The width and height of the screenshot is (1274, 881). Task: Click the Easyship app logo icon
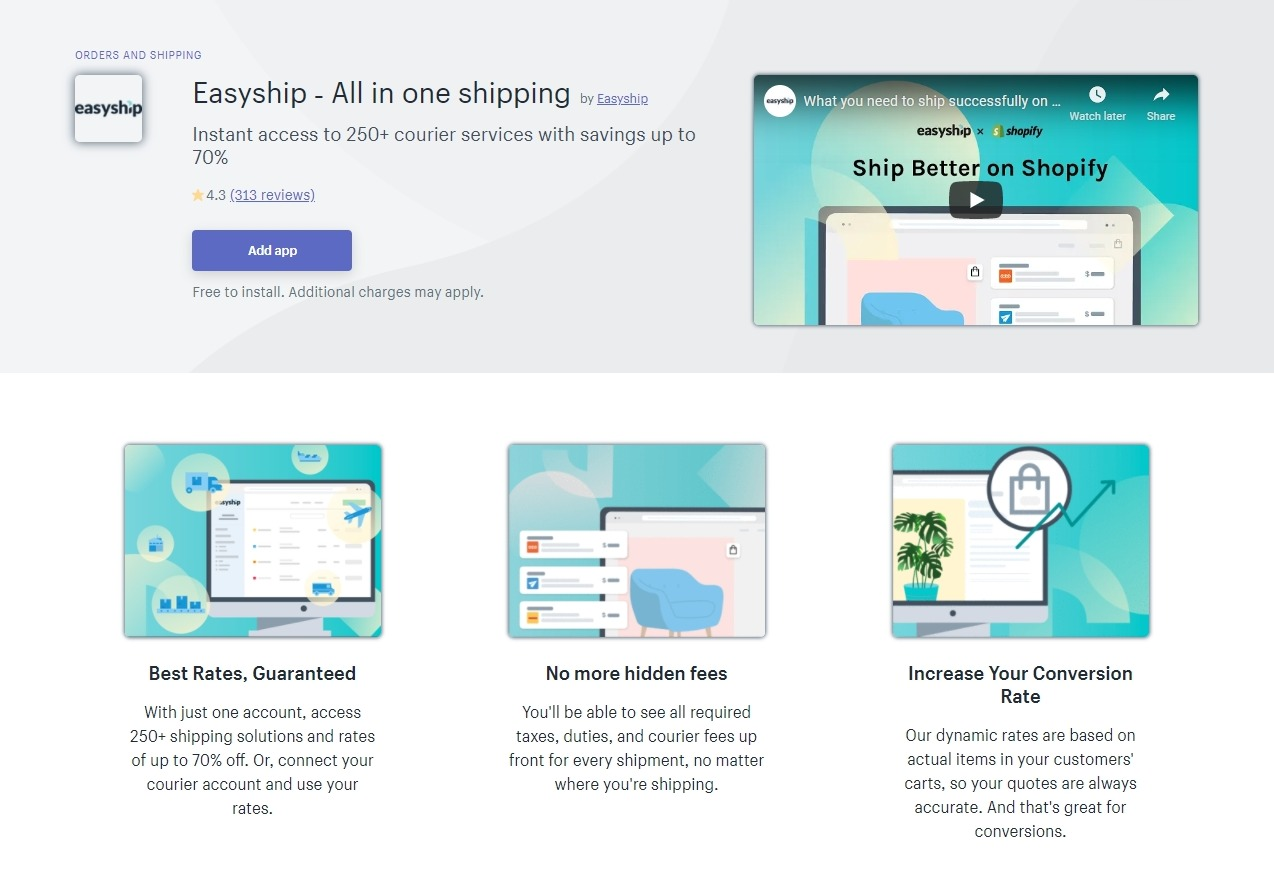click(108, 108)
